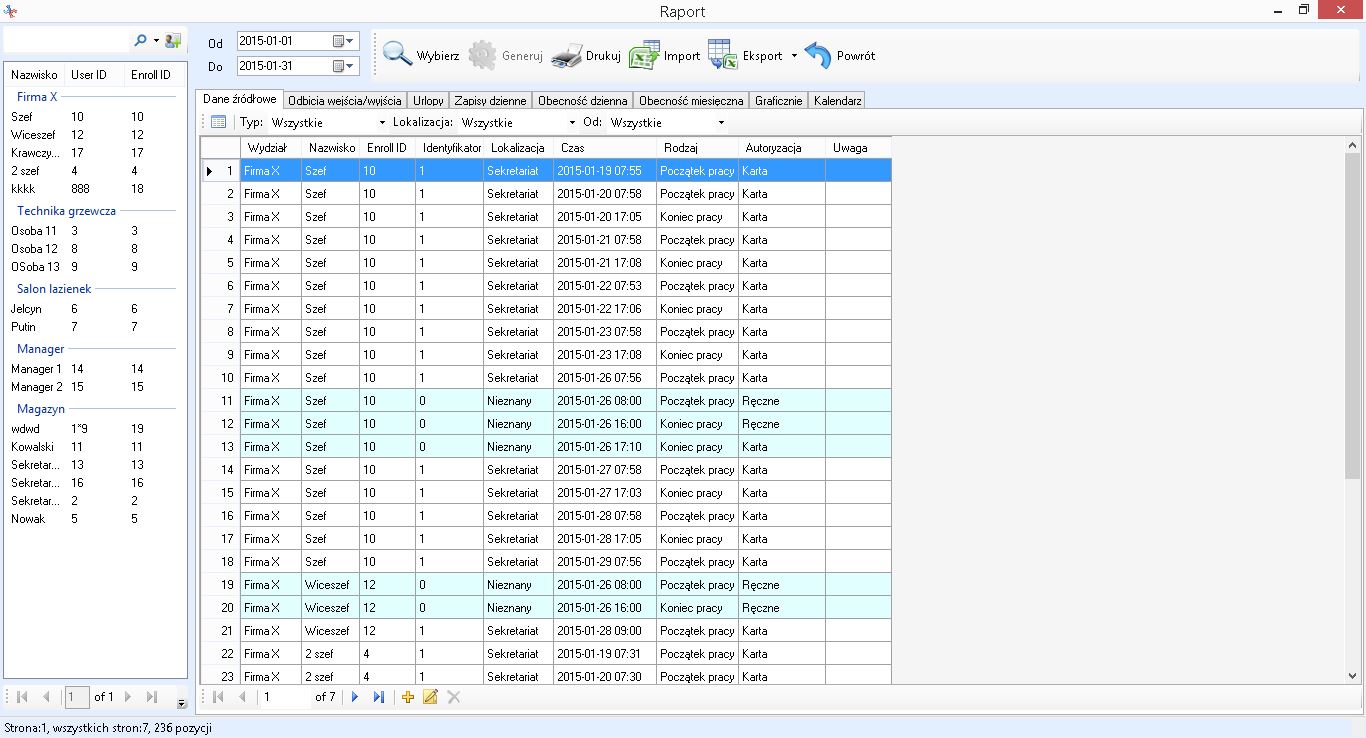Screen dimensions: 1366x738
Task: Click the yellow plus add record icon
Action: point(408,697)
